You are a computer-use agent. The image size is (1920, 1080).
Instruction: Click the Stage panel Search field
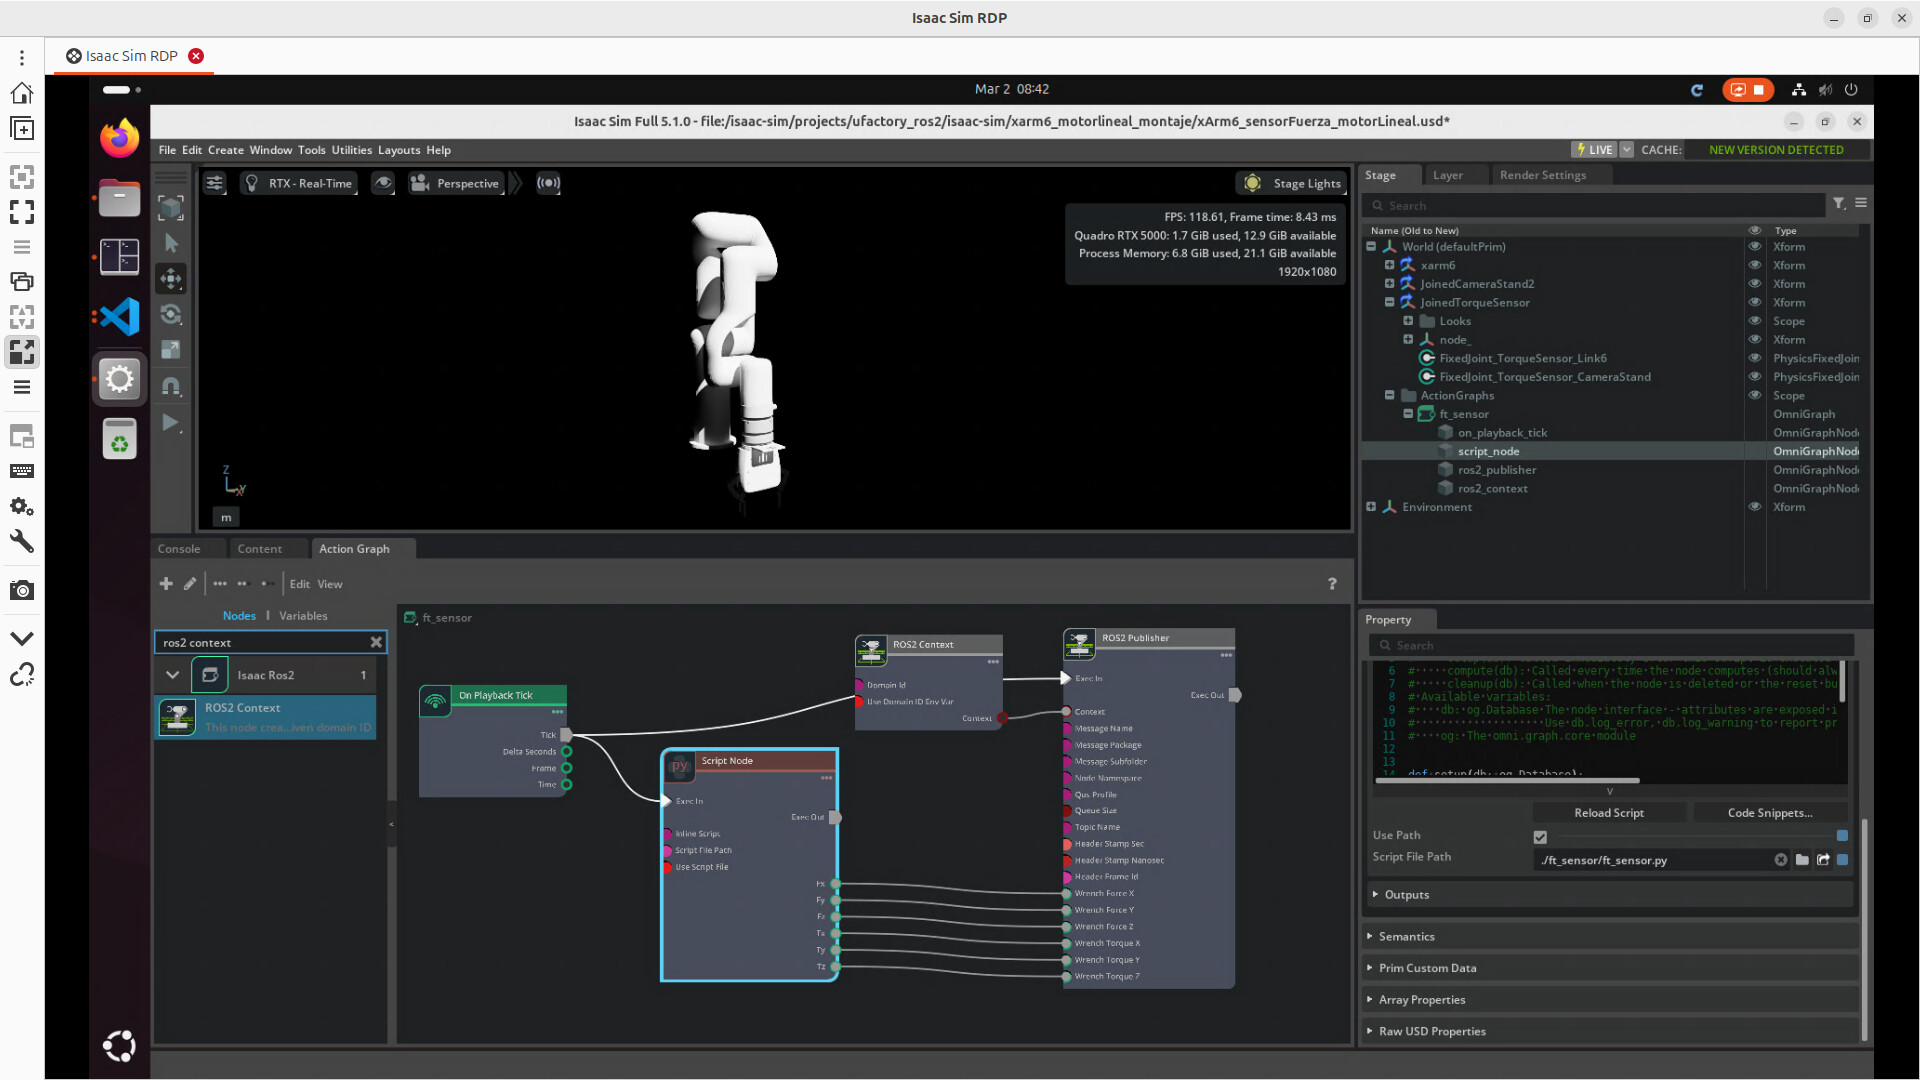pos(1595,205)
